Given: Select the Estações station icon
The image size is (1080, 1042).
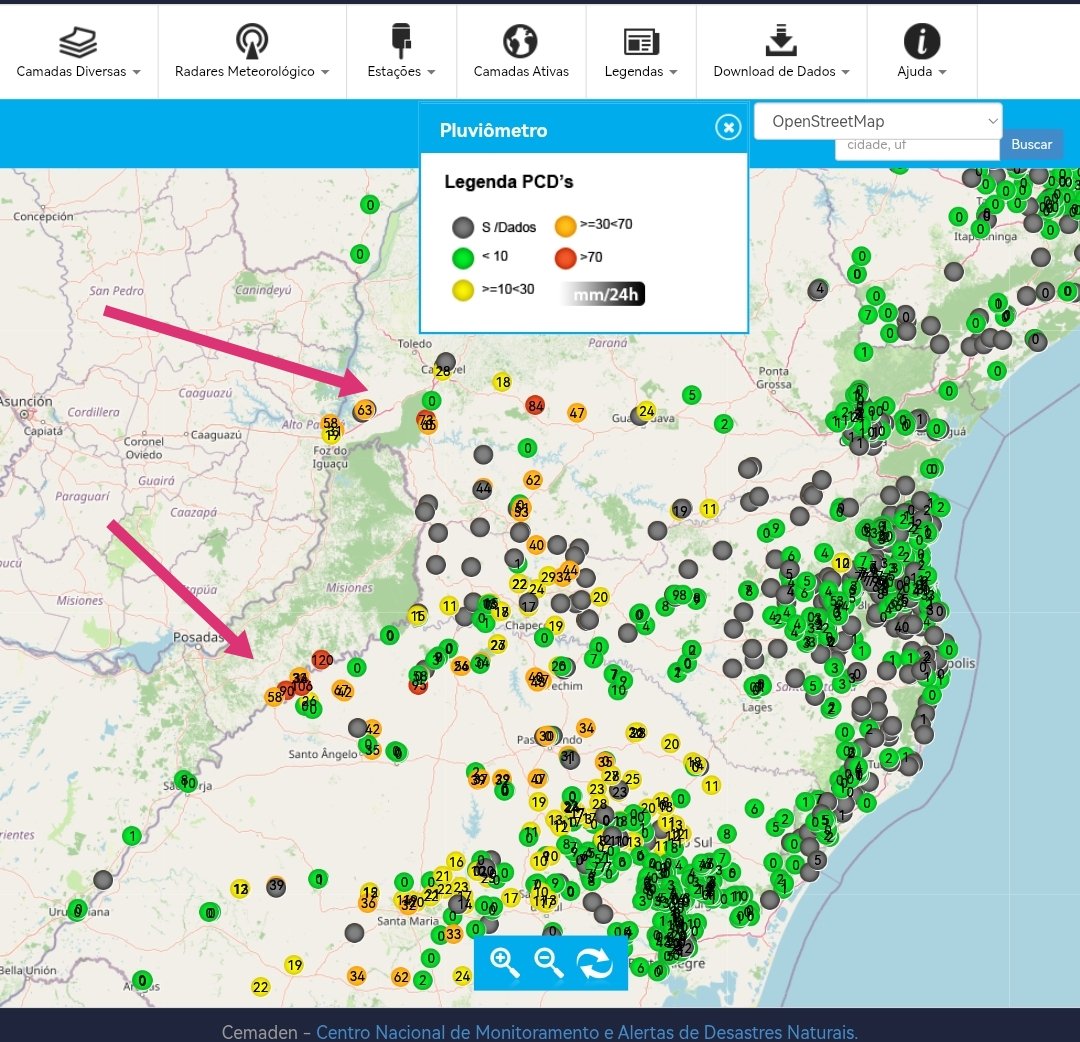Looking at the screenshot, I should [401, 41].
